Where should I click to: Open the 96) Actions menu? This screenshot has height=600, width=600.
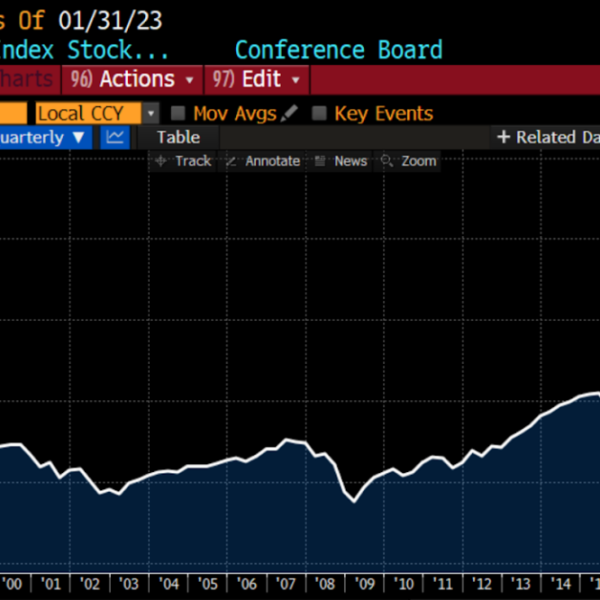click(x=129, y=79)
